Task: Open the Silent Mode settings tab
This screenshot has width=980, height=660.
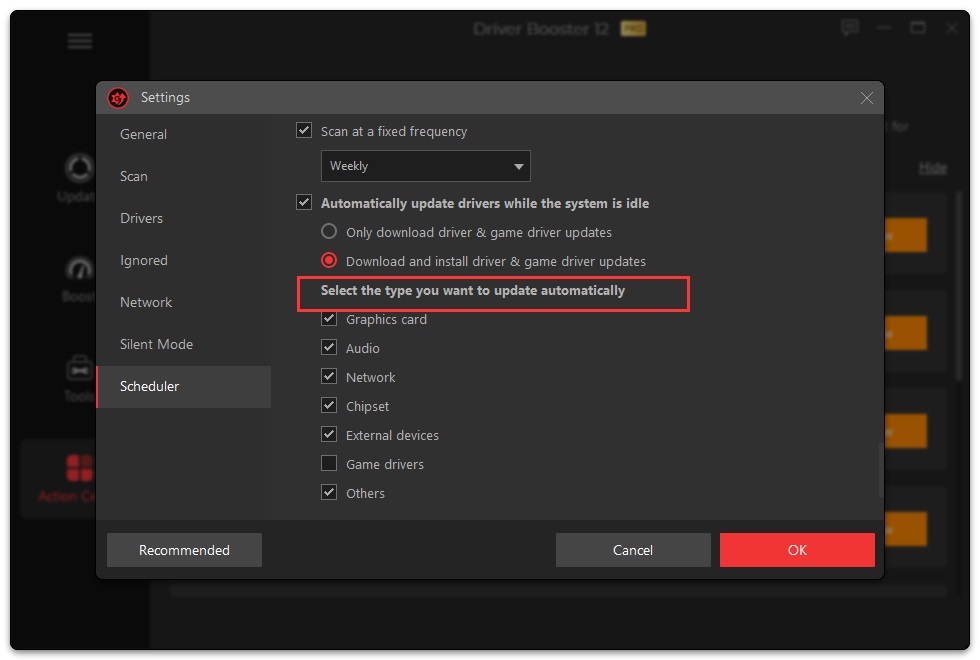Action: [184, 344]
